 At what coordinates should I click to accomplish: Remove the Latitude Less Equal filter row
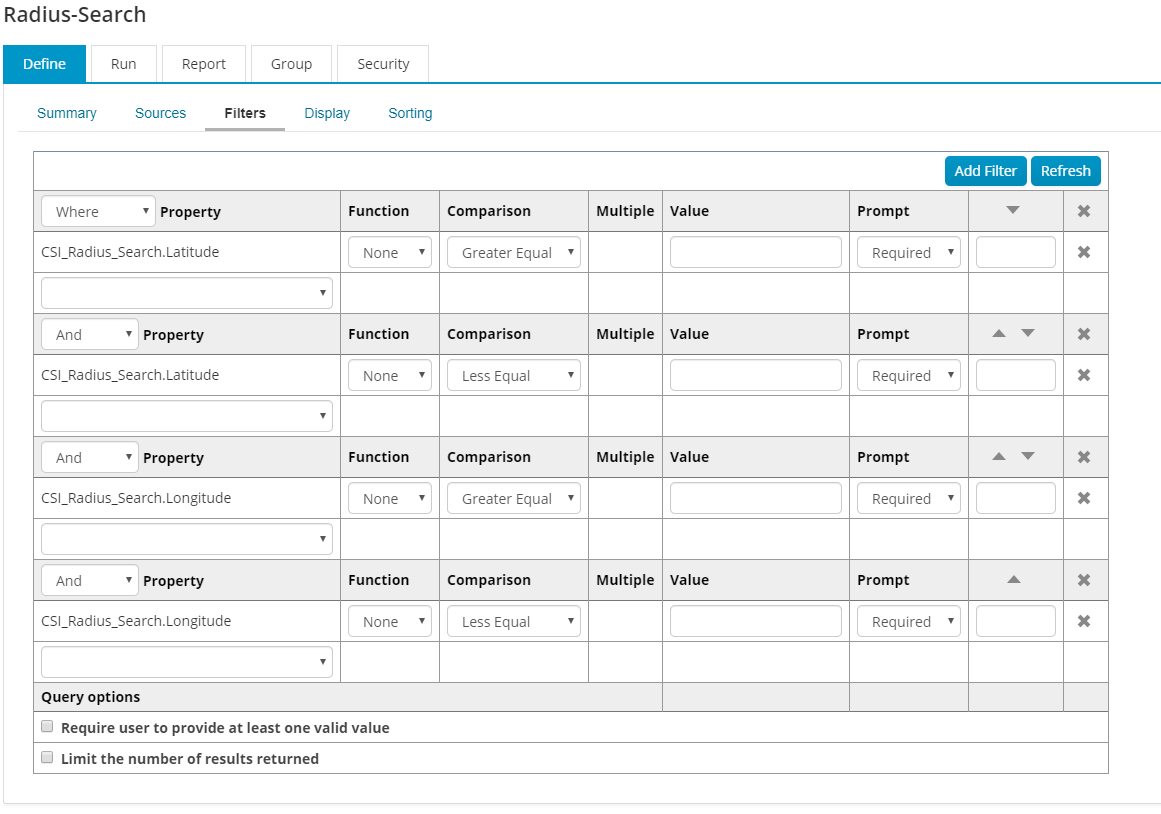[1083, 375]
